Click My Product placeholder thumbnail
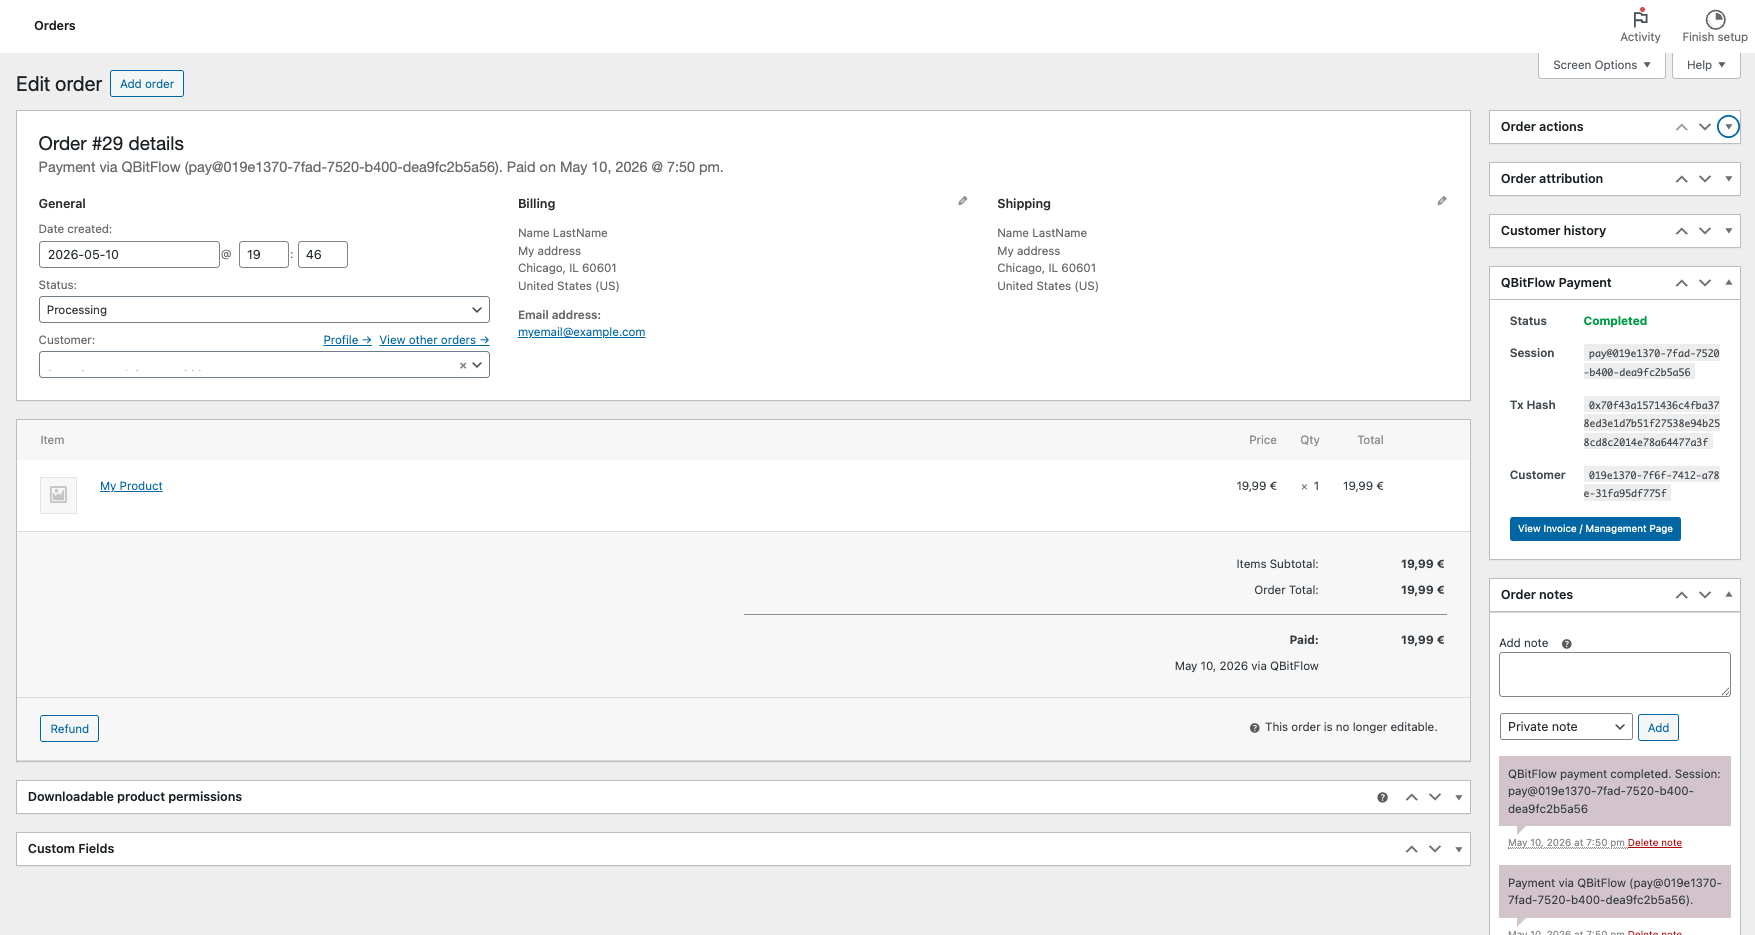Viewport: 1755px width, 935px height. (58, 495)
